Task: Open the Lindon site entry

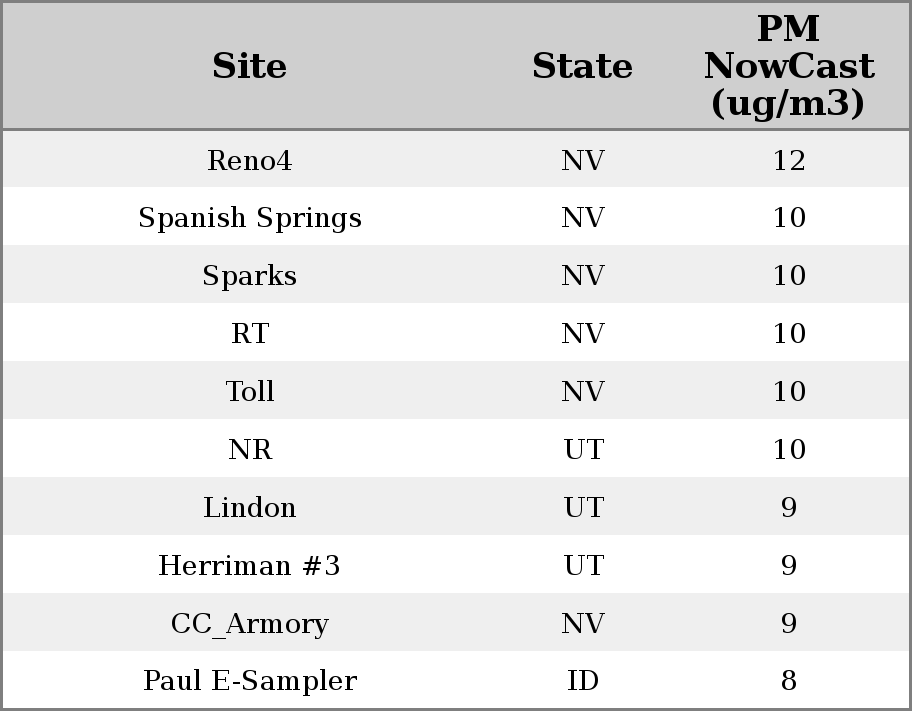Action: 249,508
